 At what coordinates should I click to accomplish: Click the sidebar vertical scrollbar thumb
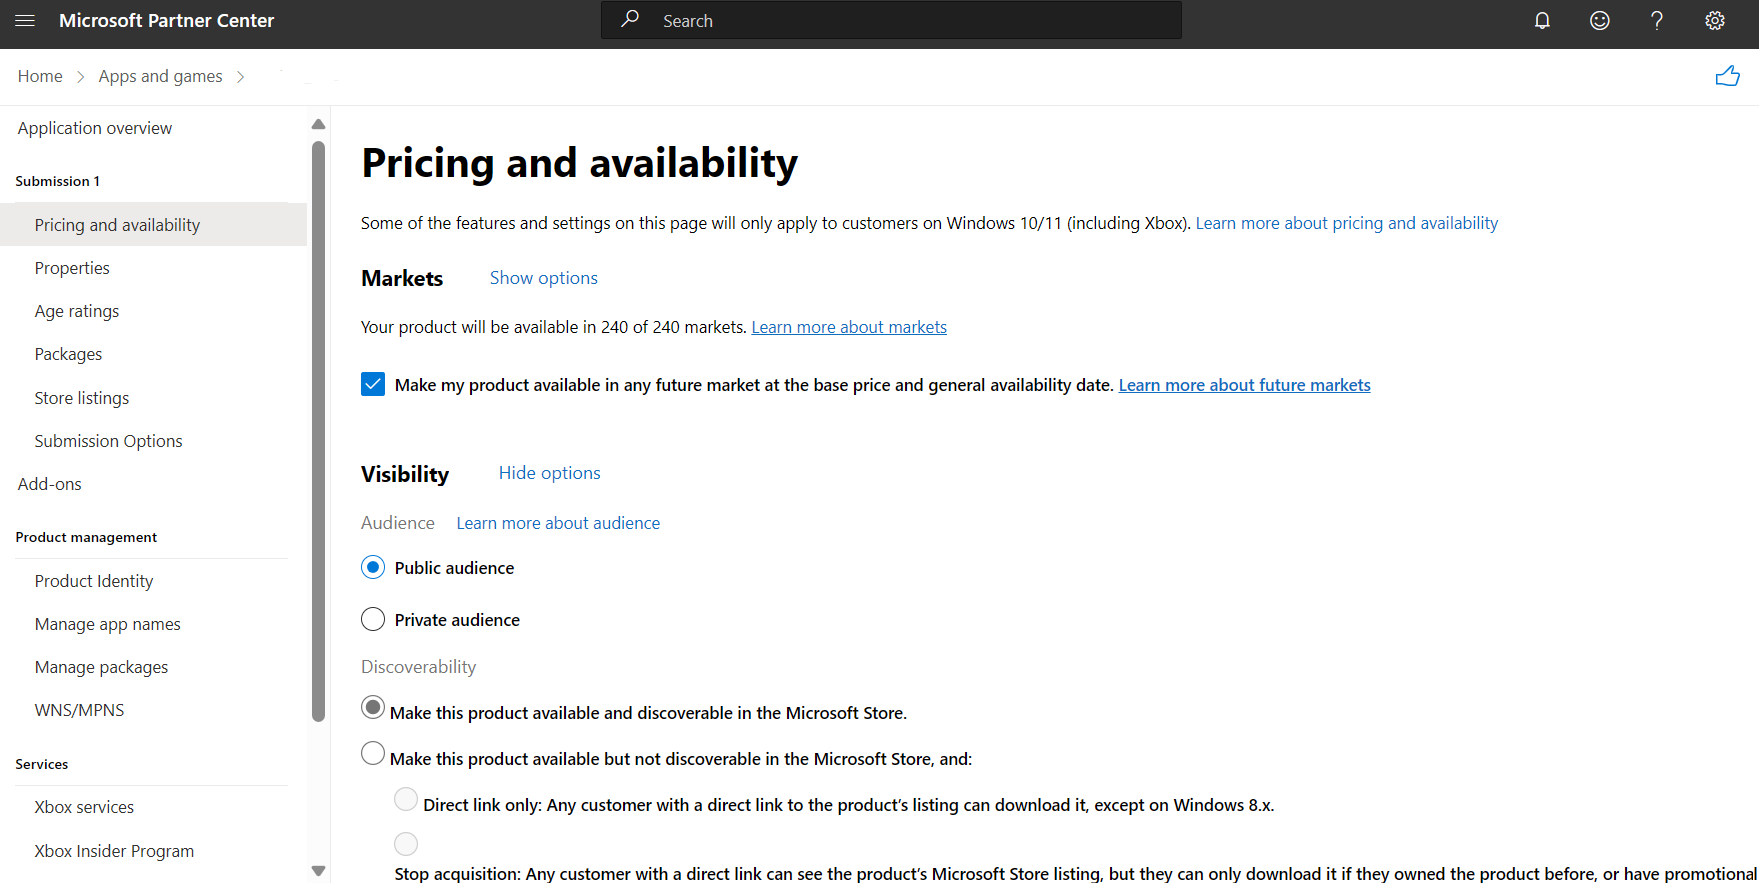[x=318, y=431]
